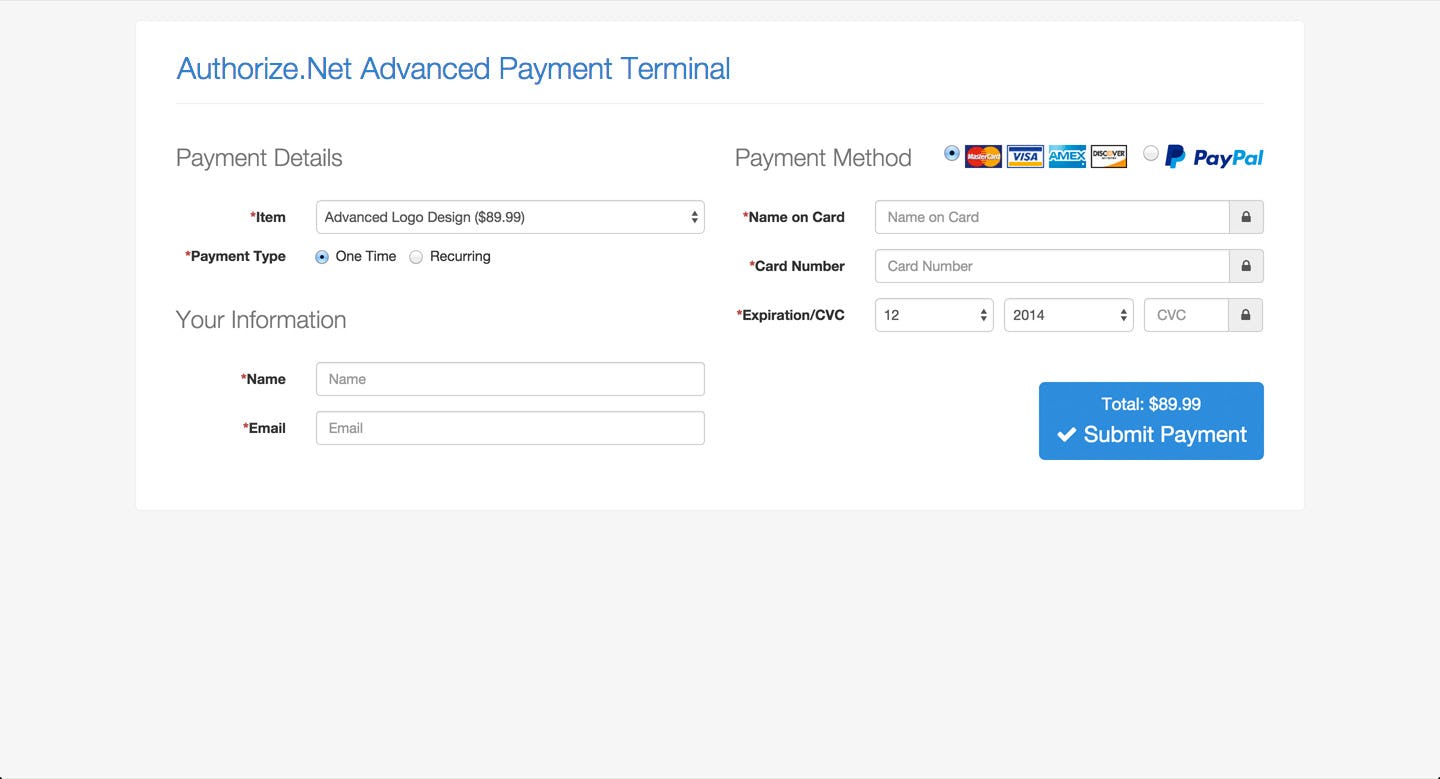Select the Recurring payment type
Screen dimensions: 1440x779
pos(416,257)
